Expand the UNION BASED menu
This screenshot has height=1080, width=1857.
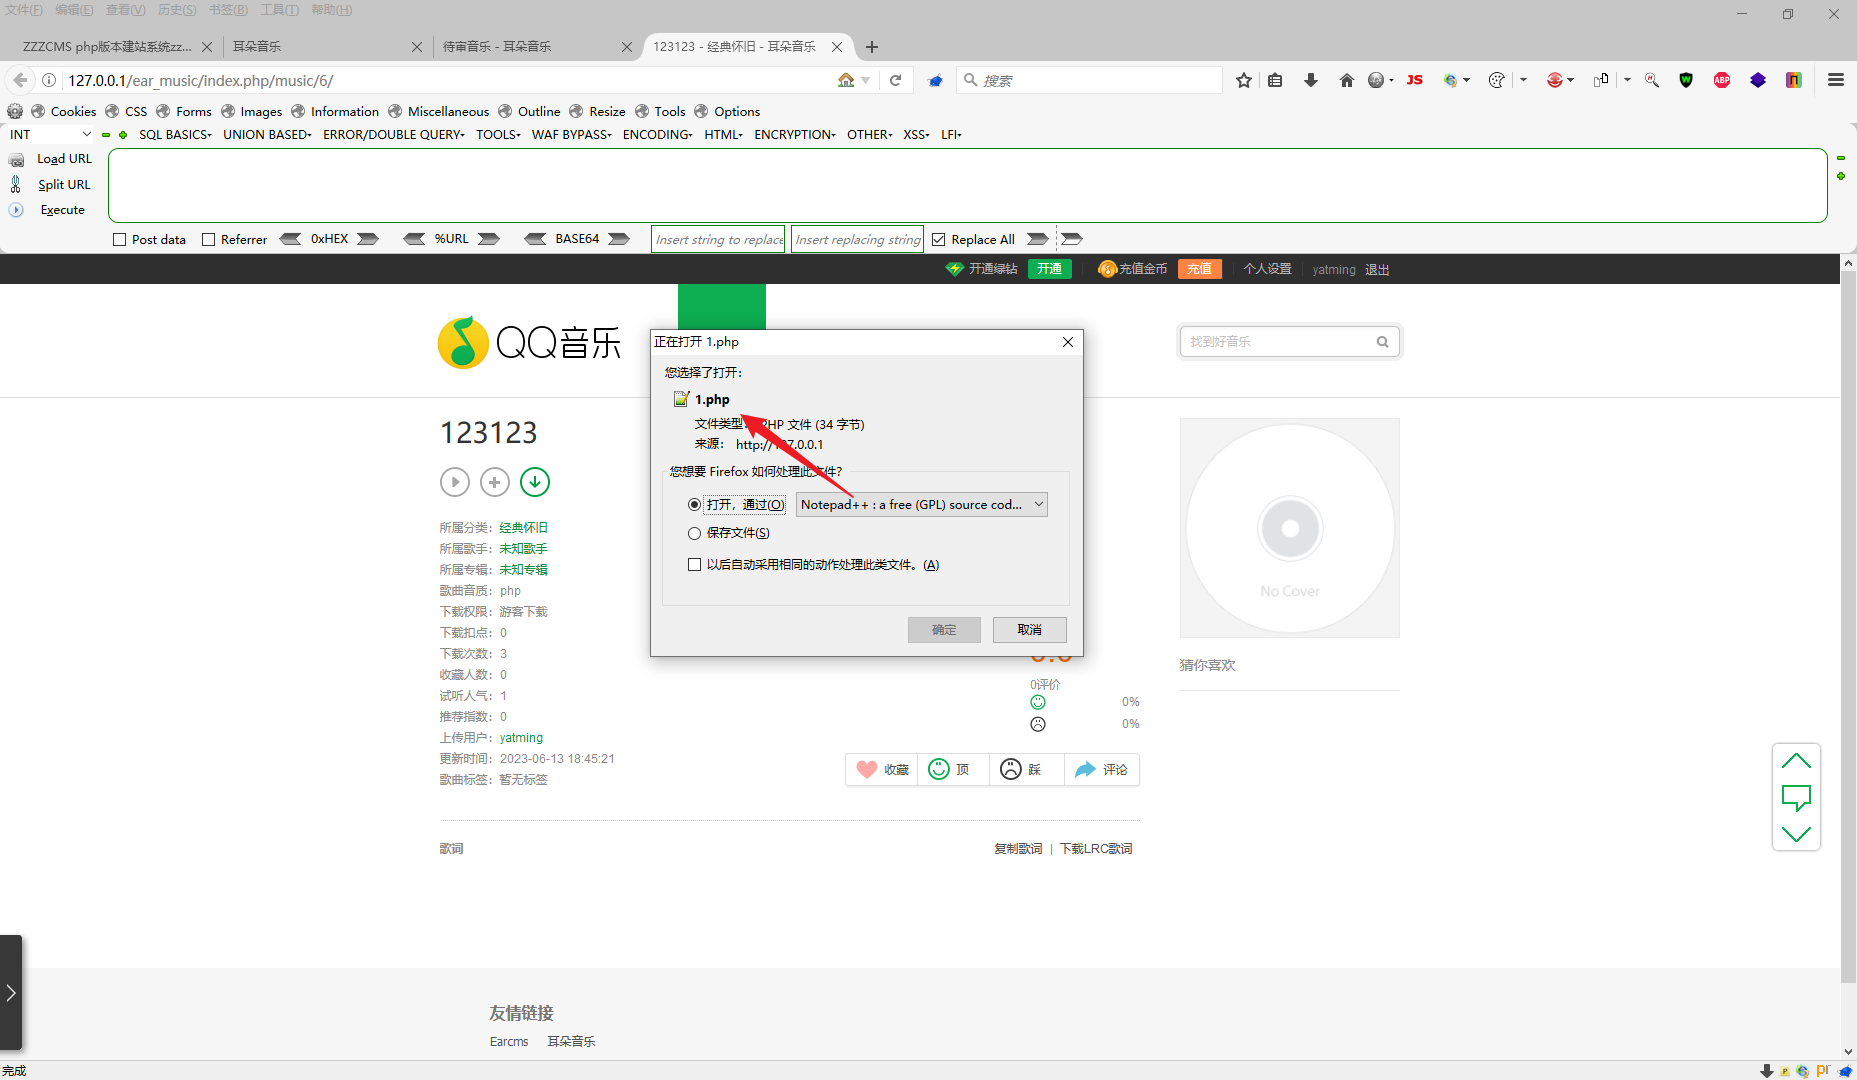click(267, 135)
